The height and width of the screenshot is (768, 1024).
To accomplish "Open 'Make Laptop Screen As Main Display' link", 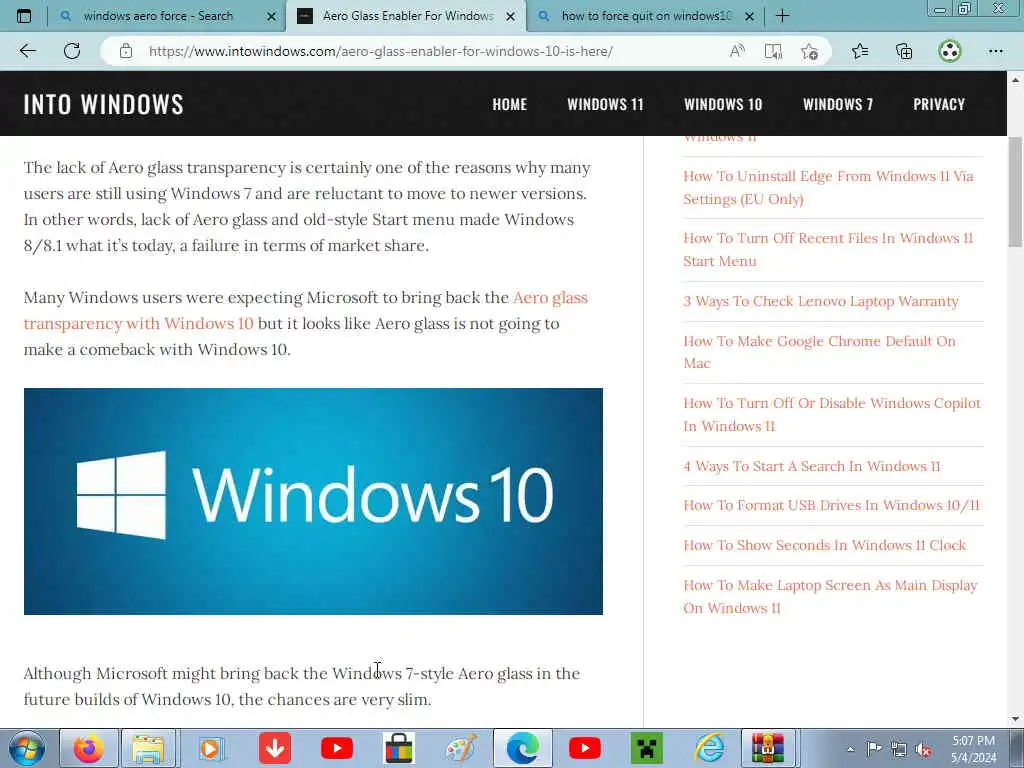I will click(830, 596).
